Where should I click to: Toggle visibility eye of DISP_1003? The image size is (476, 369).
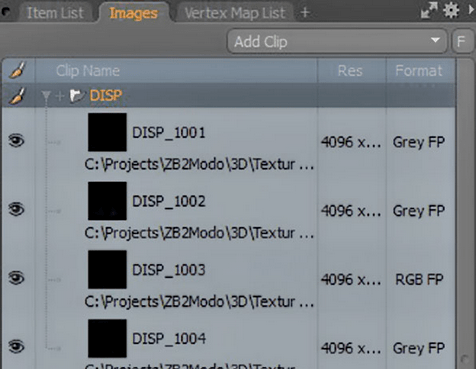(16, 278)
